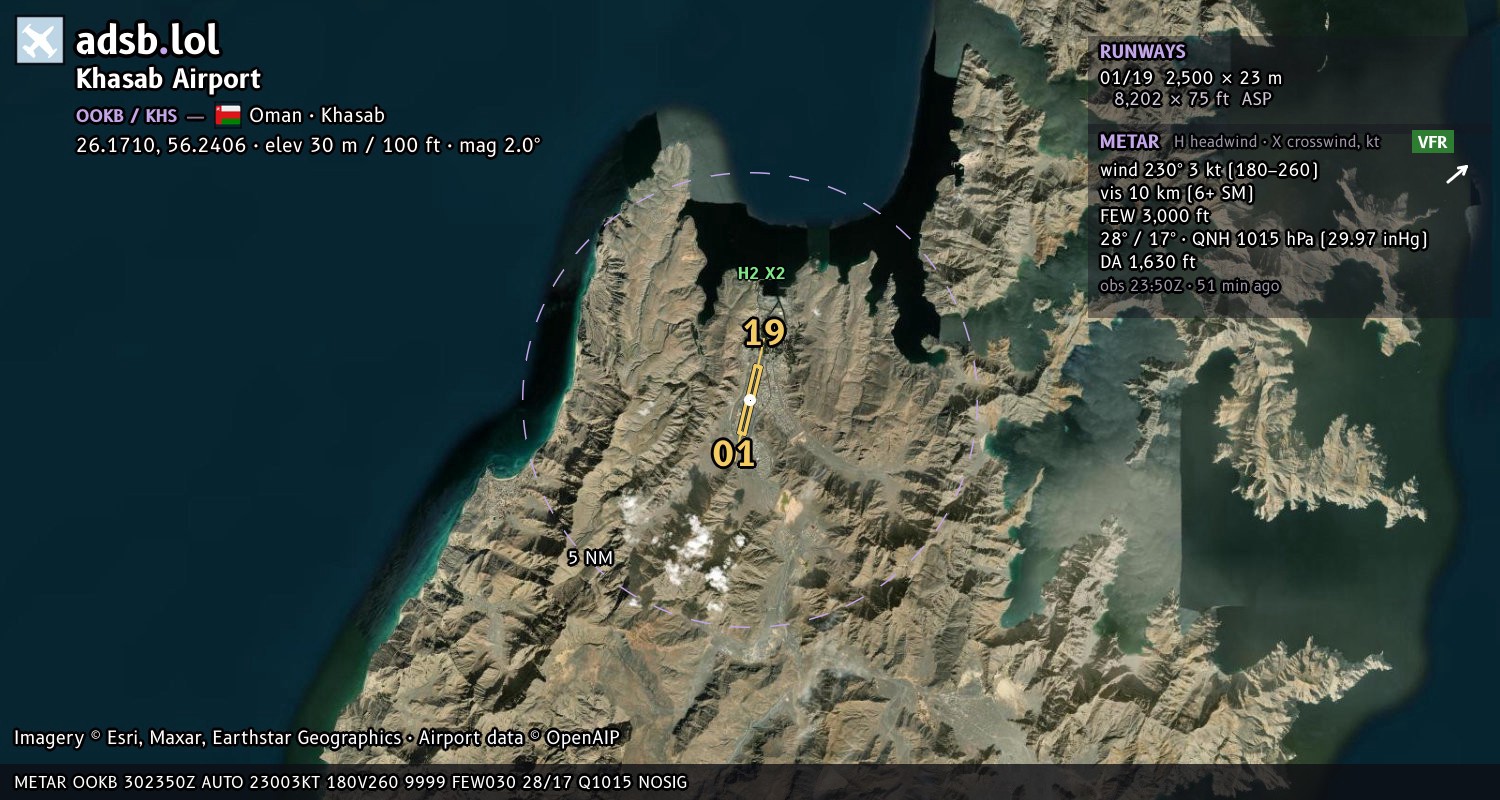1500x800 pixels.
Task: Select the runway 01 end marker
Action: (x=733, y=454)
